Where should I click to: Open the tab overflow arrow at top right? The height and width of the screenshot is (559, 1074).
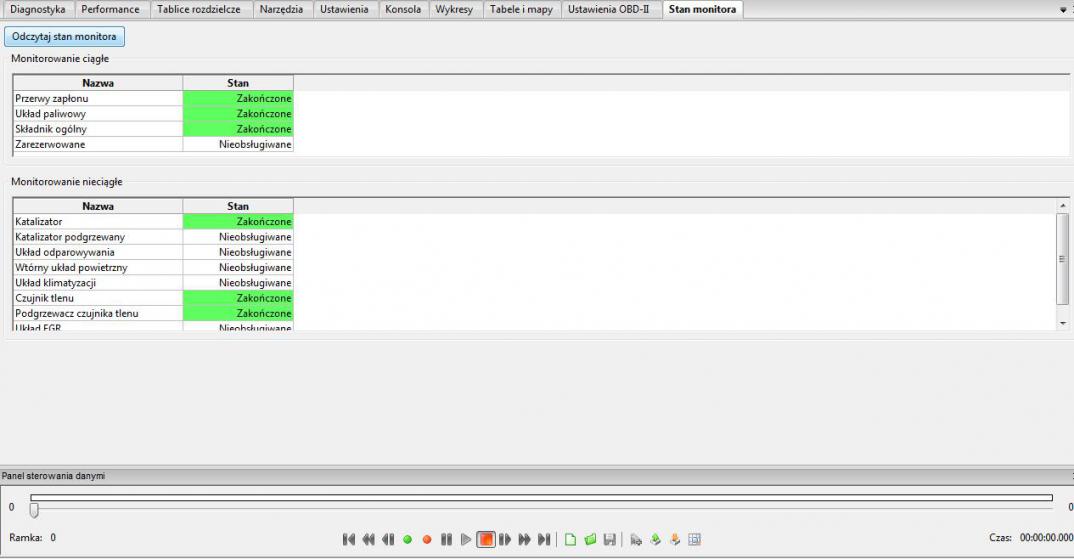1063,10
